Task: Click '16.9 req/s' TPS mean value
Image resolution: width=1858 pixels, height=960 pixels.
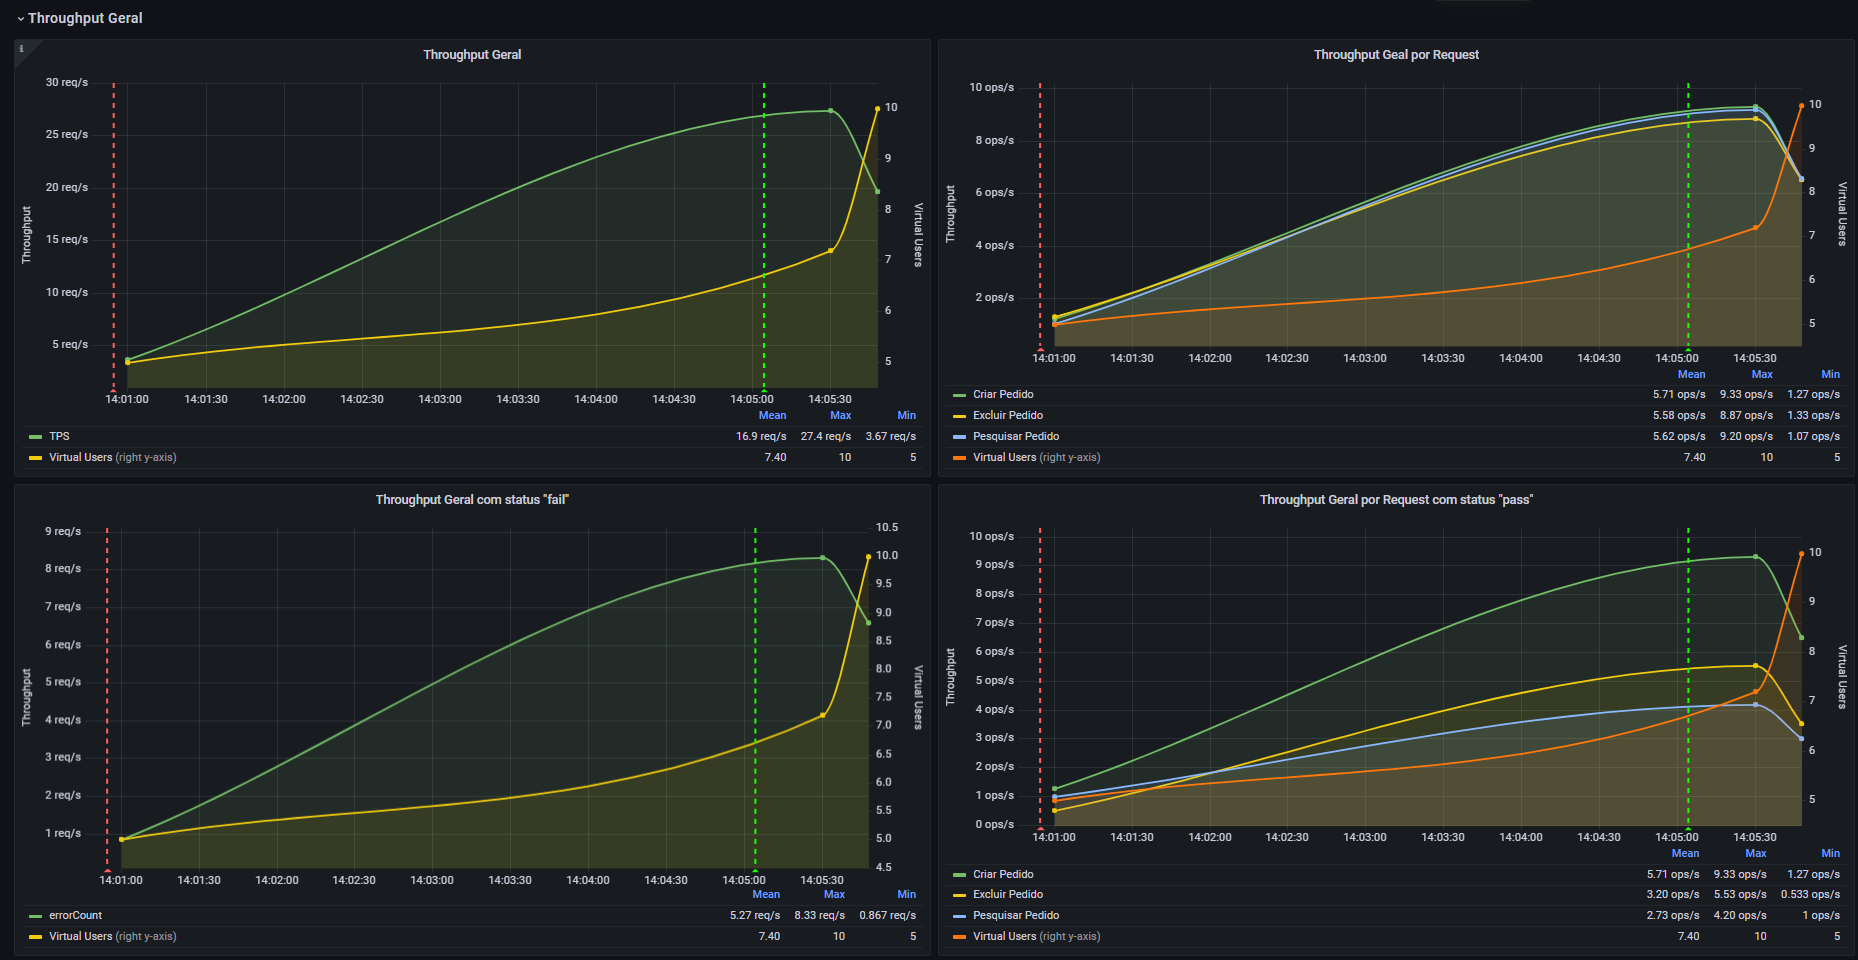Action: [x=761, y=436]
